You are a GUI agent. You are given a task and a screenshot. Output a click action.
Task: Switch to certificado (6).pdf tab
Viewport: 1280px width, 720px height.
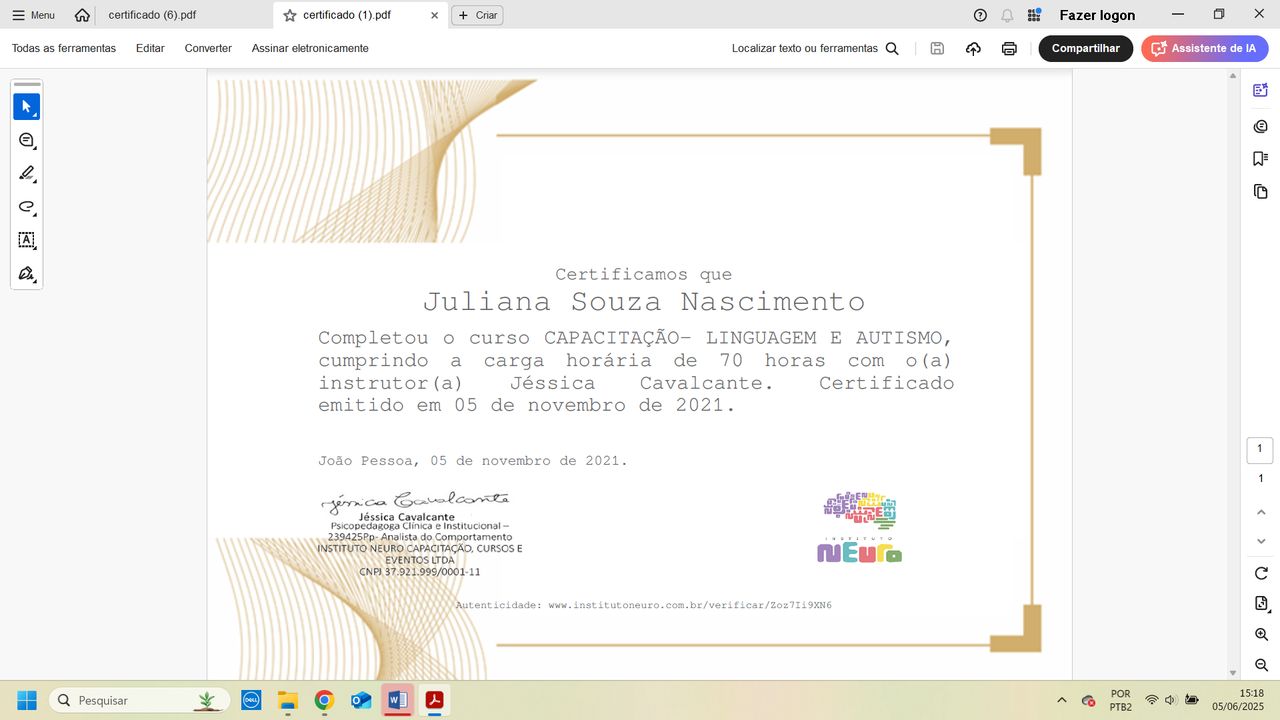(152, 15)
